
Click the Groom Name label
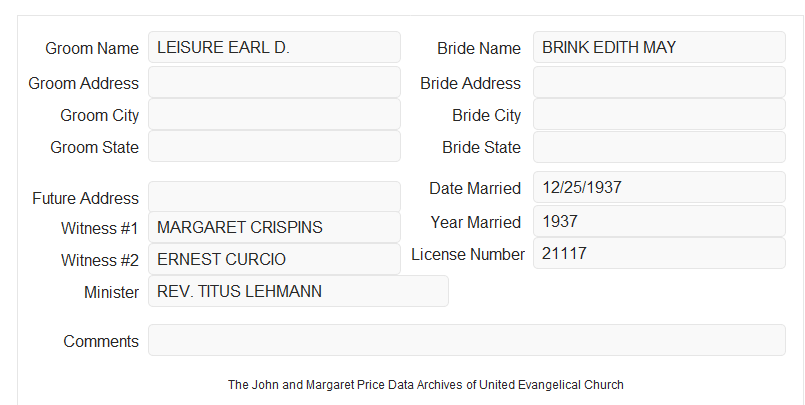point(92,48)
